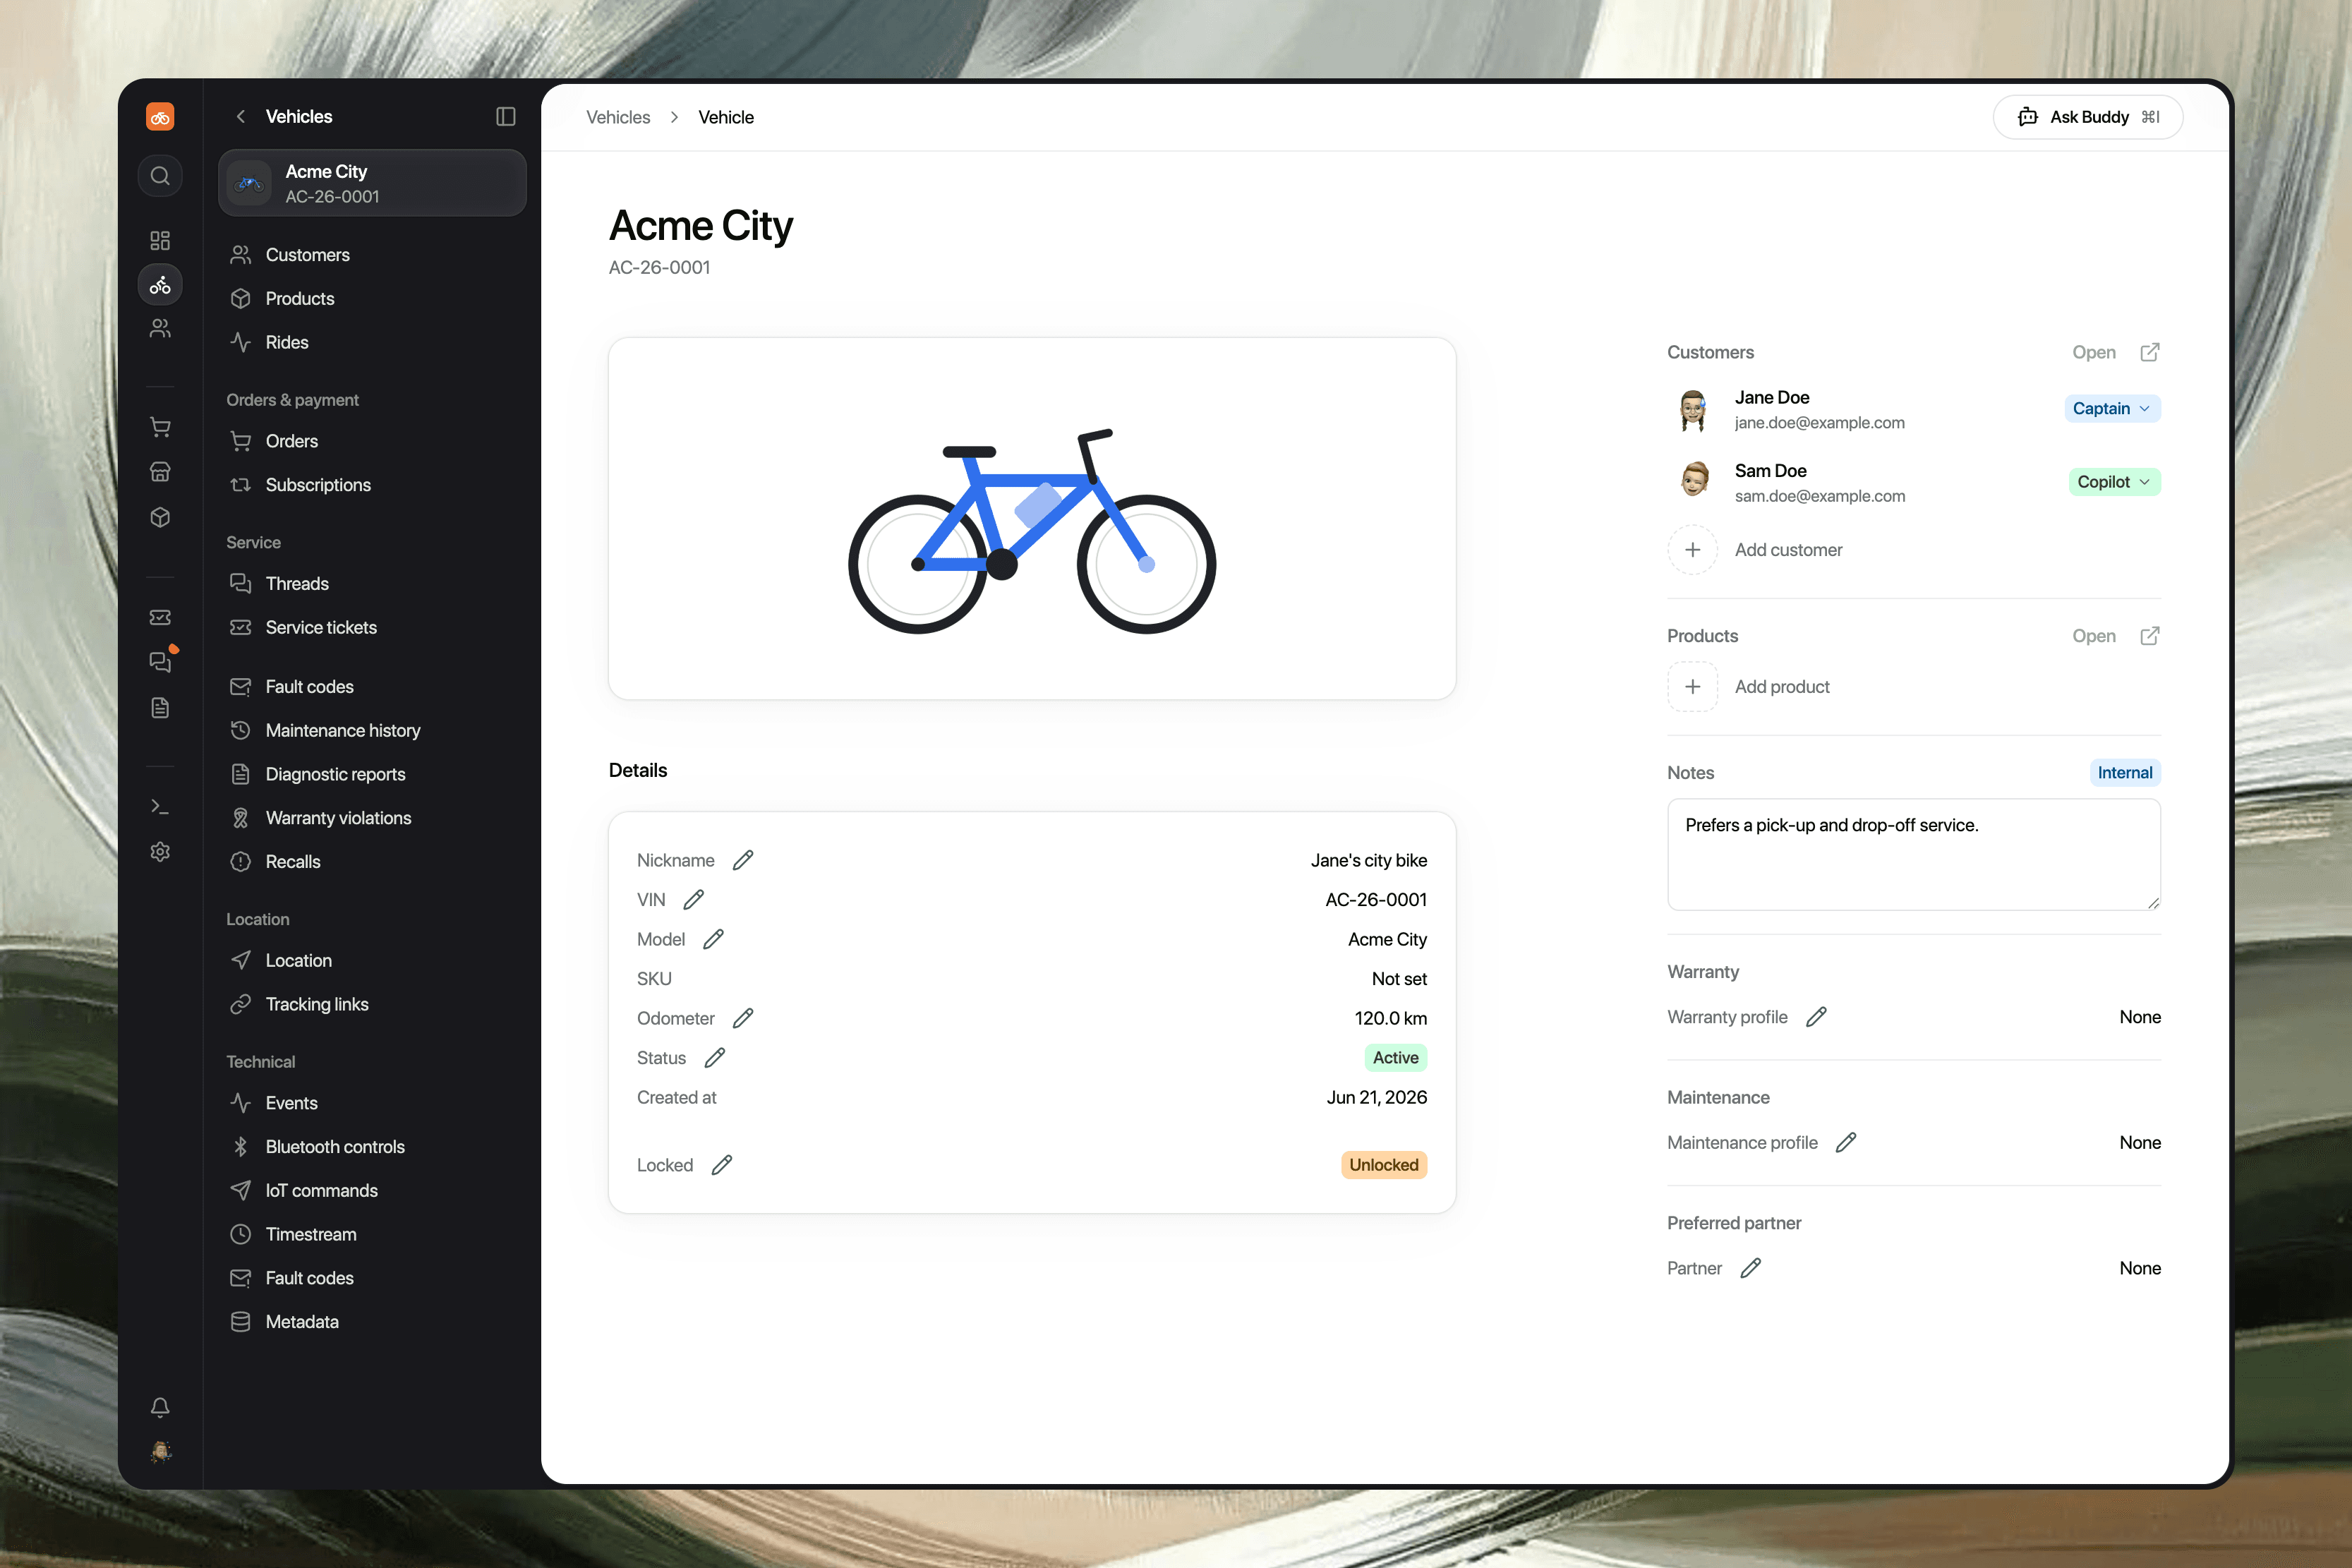Screen dimensions: 2352x1568
Task: Edit the Locked pencil icon
Action: coord(722,1165)
